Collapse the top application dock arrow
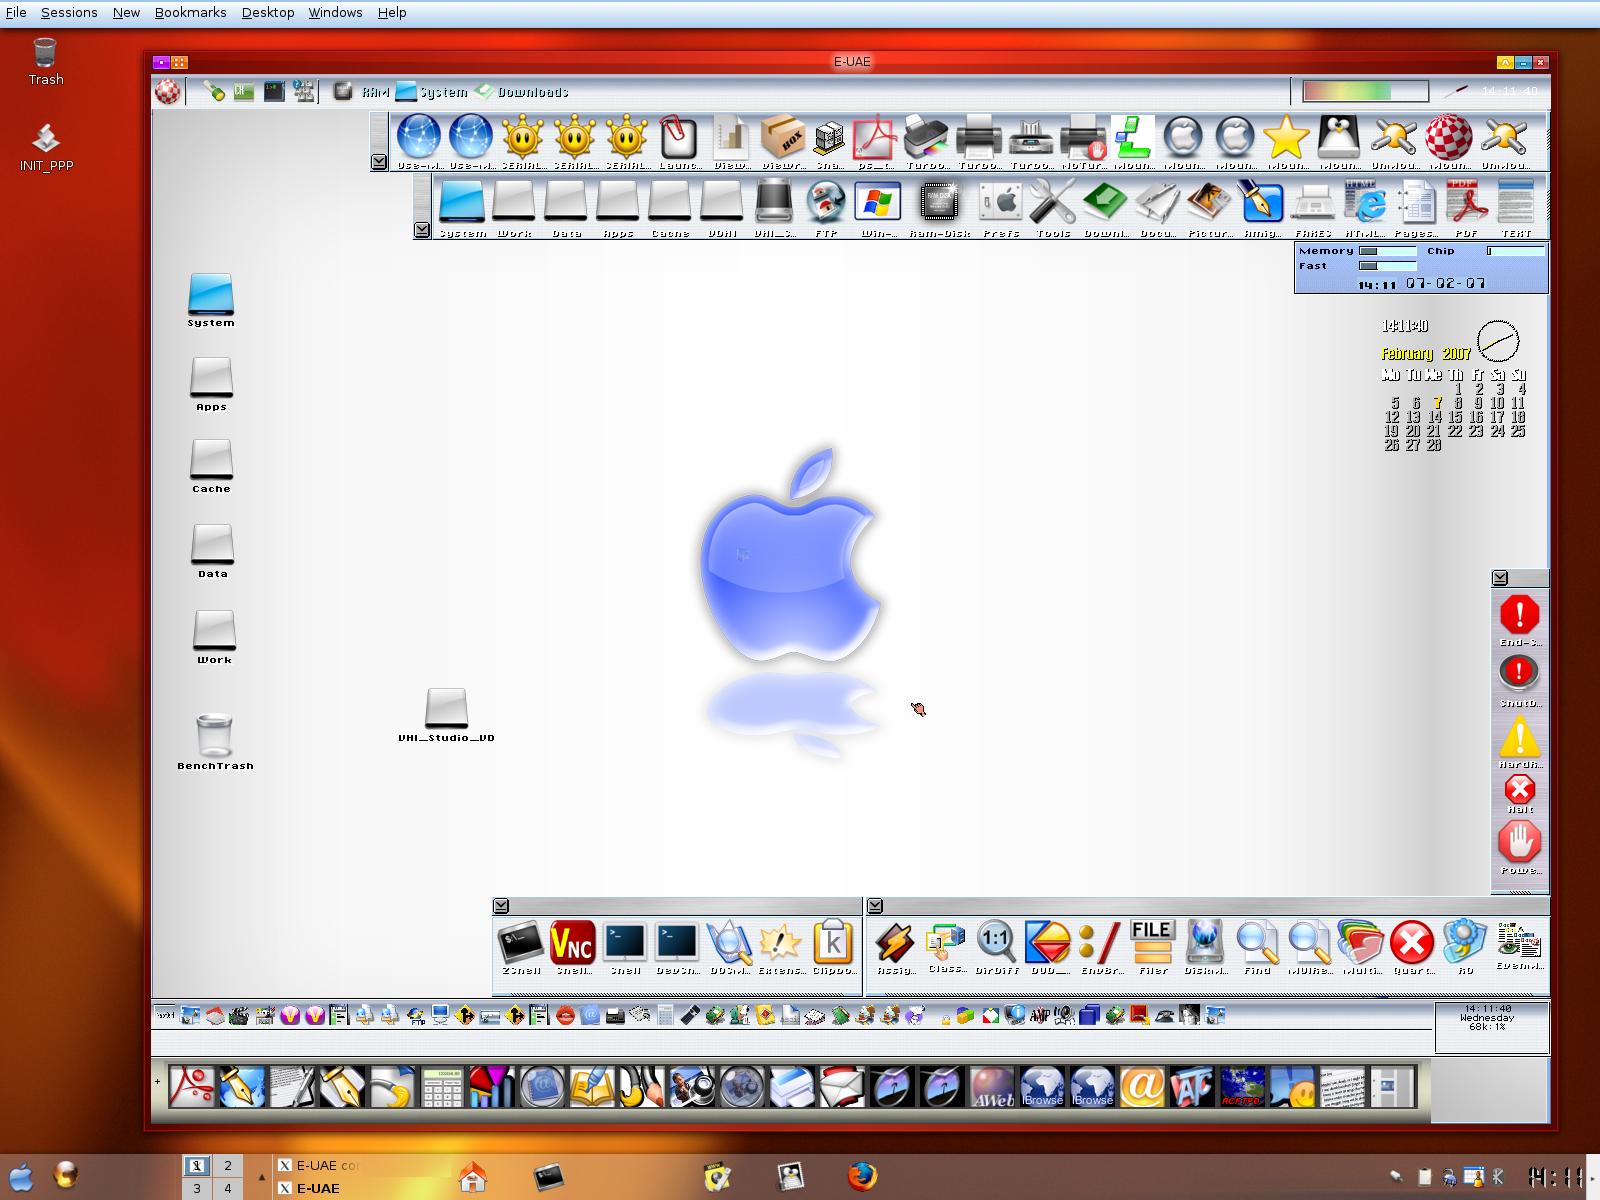1600x1200 pixels. pyautogui.click(x=379, y=162)
